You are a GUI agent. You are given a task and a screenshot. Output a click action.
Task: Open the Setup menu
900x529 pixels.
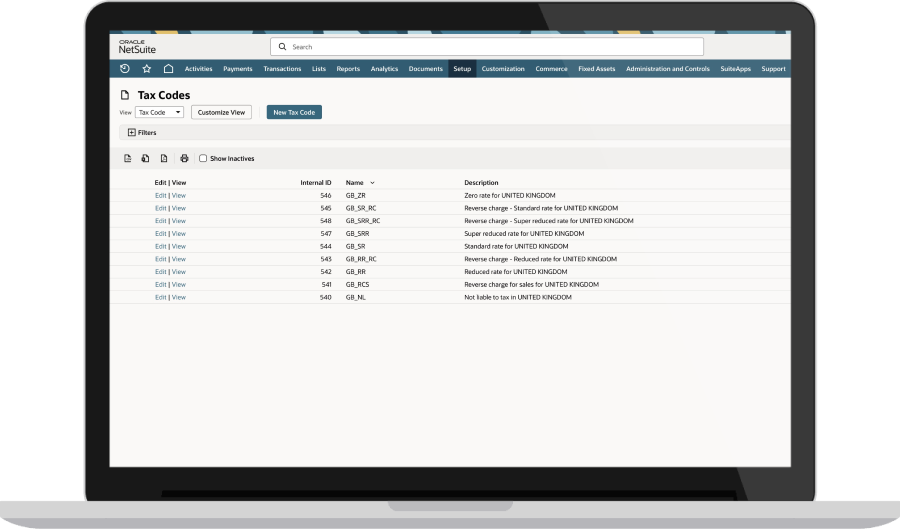point(462,69)
